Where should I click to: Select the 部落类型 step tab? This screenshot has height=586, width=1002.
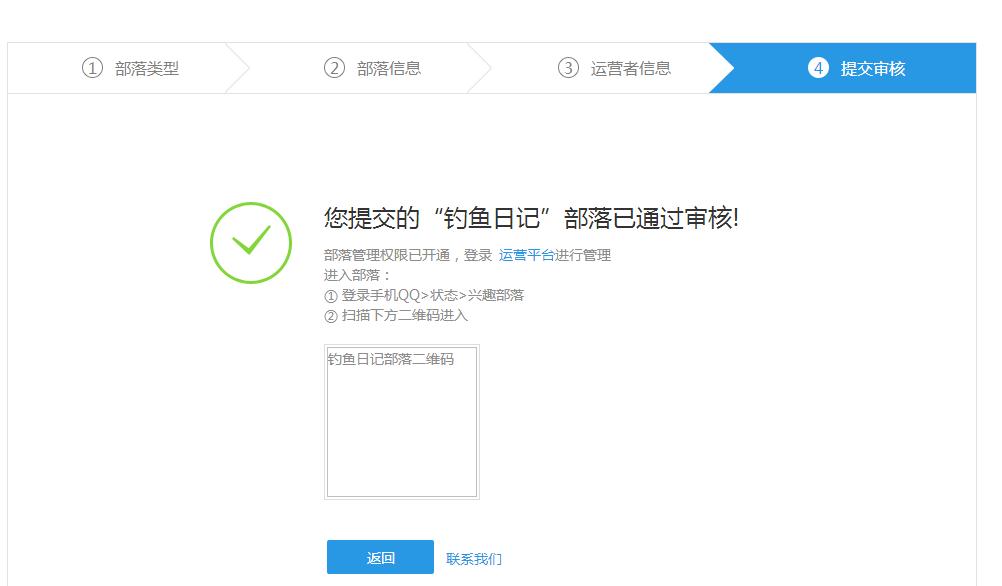click(x=130, y=68)
